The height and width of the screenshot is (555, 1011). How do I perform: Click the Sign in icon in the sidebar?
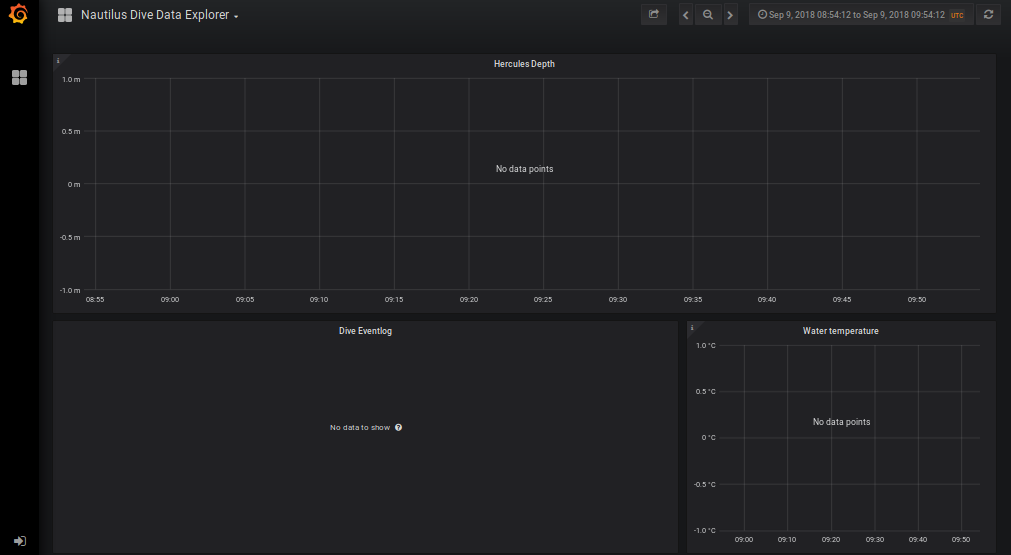point(19,541)
